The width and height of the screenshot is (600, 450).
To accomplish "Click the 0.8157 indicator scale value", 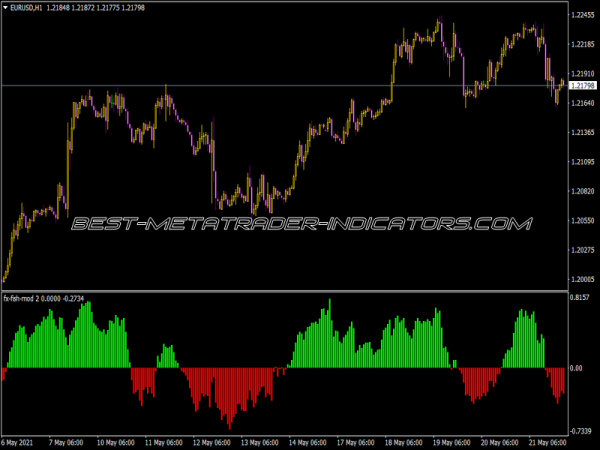I will [580, 297].
